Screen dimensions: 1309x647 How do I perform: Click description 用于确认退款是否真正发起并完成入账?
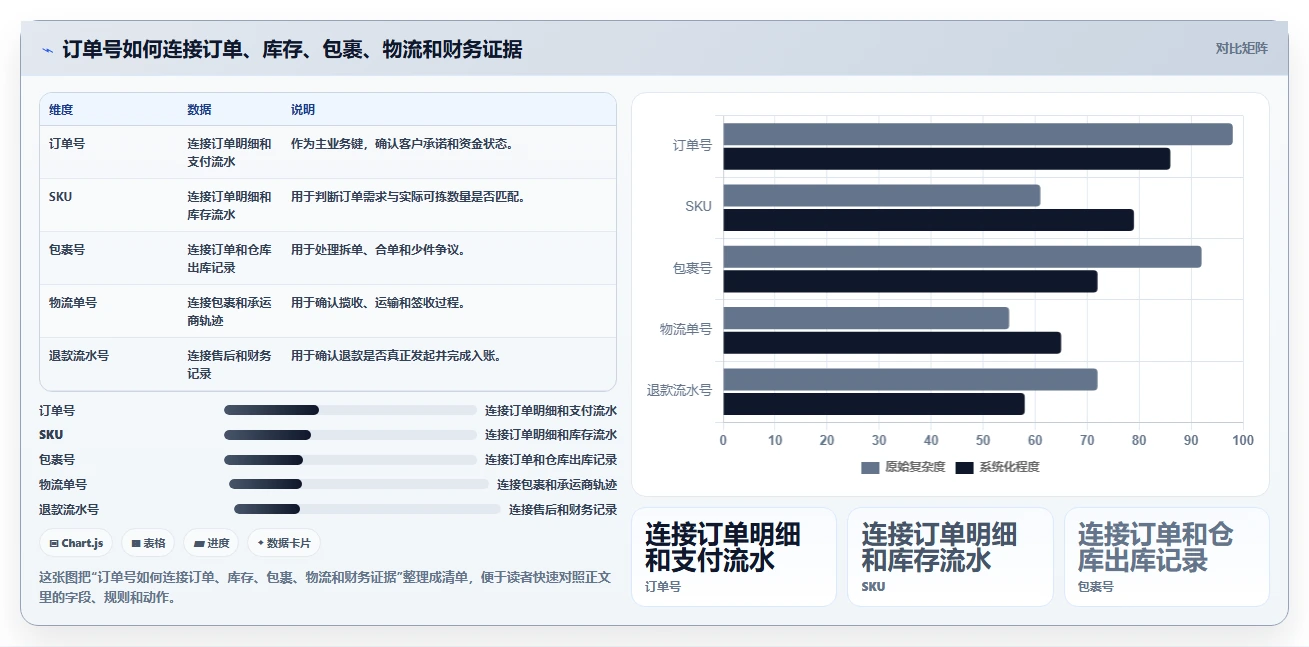[397, 356]
